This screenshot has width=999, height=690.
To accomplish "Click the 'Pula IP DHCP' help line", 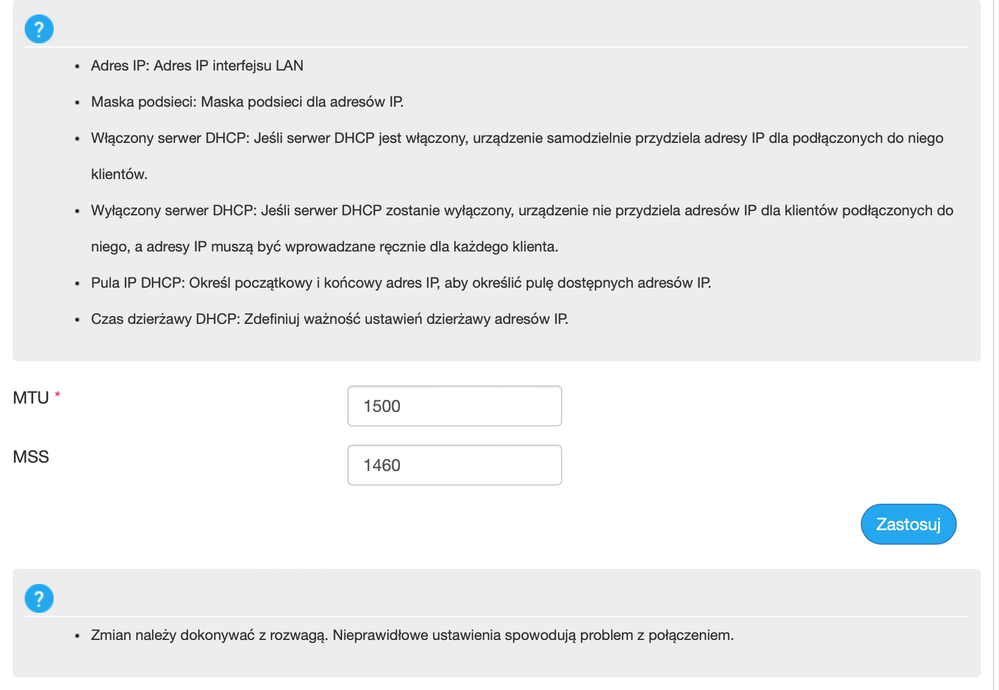I will click(401, 283).
